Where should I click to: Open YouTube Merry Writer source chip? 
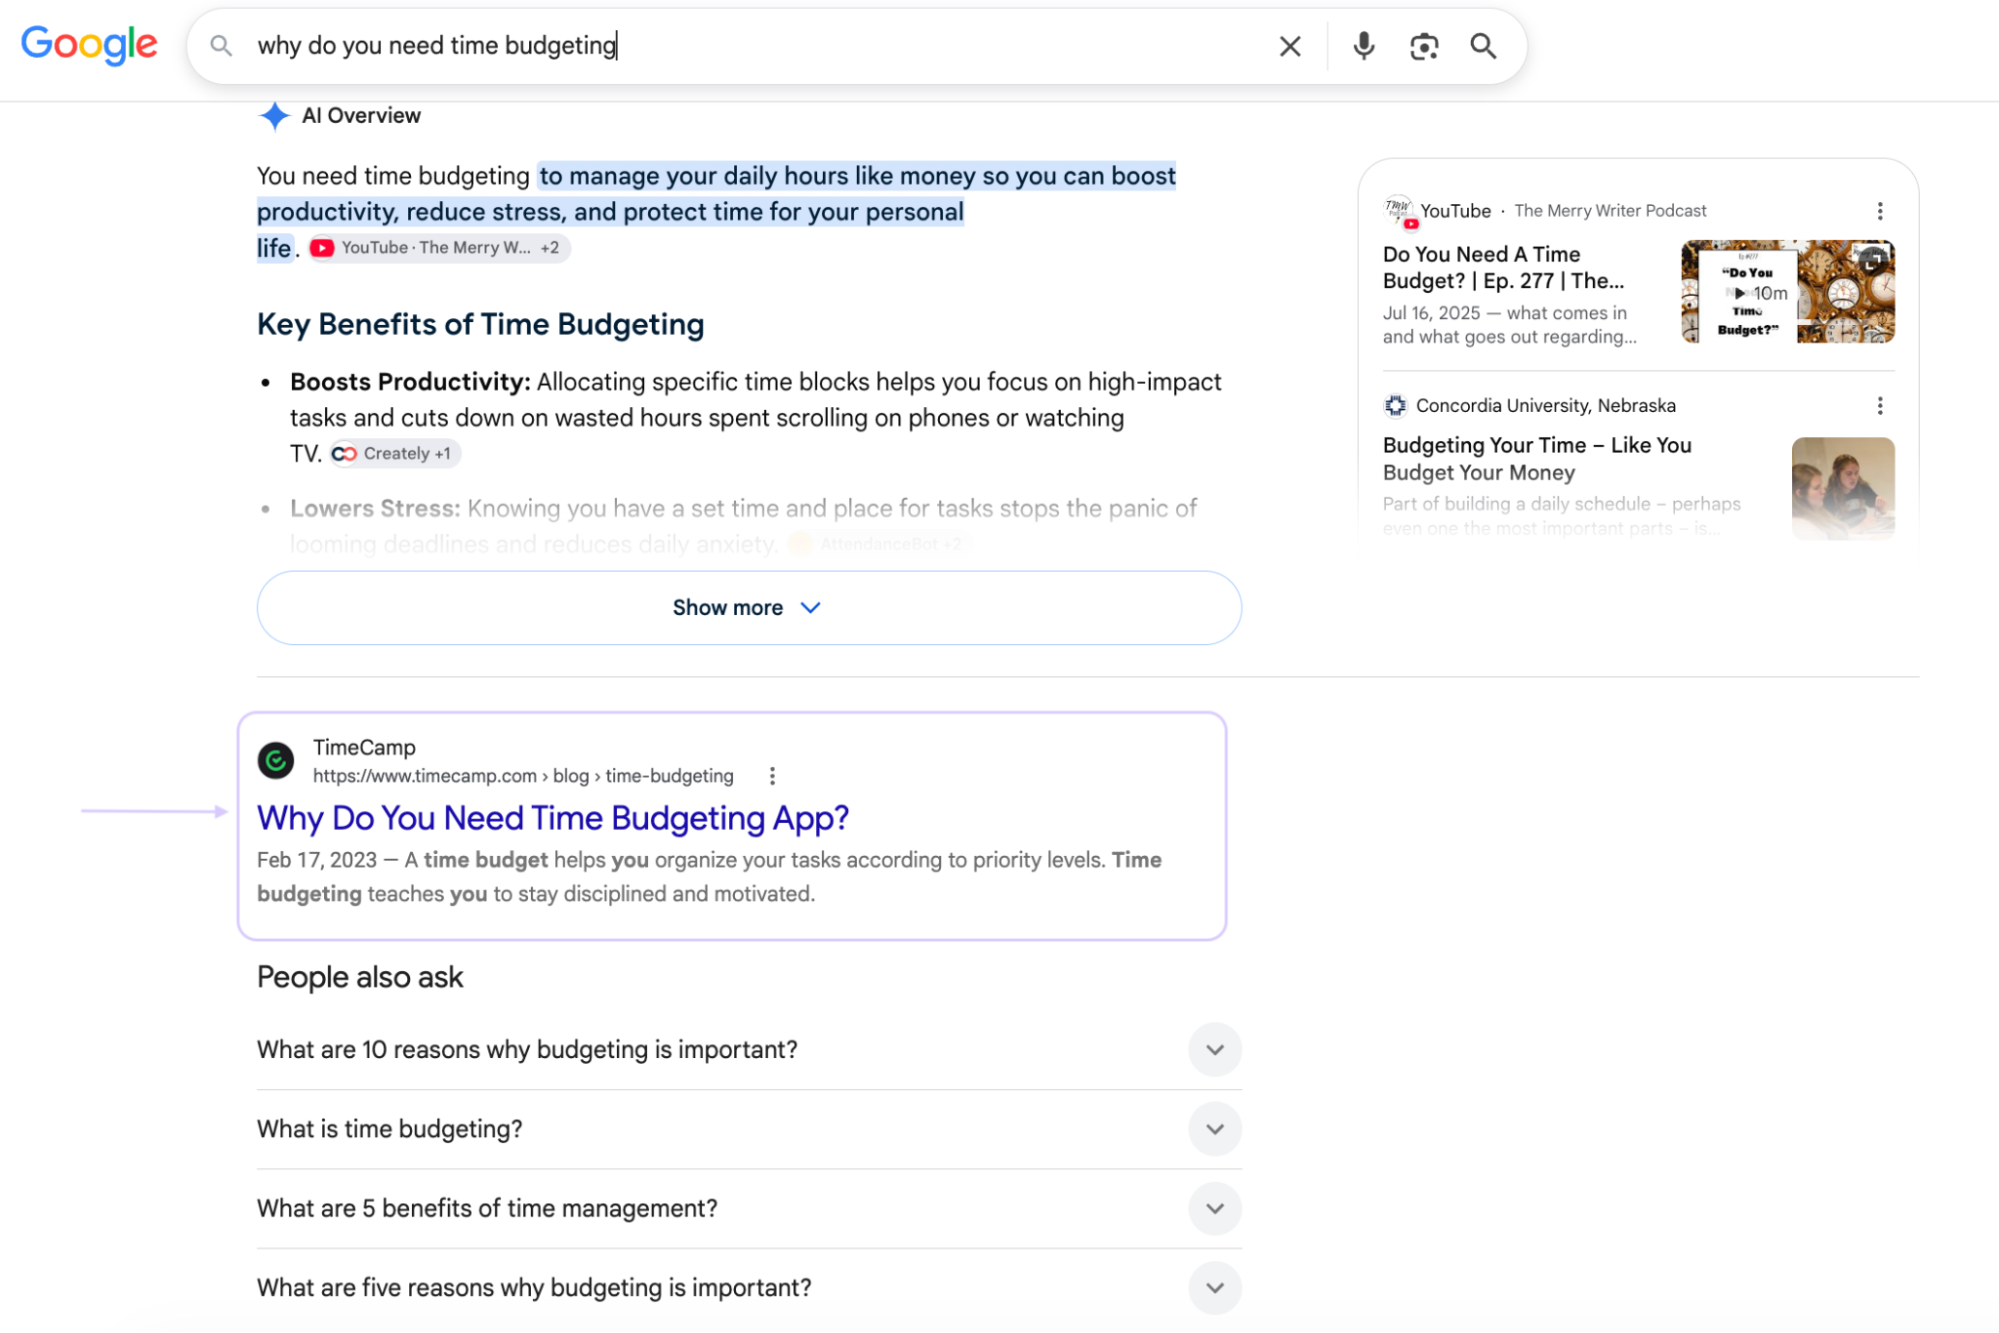point(439,248)
